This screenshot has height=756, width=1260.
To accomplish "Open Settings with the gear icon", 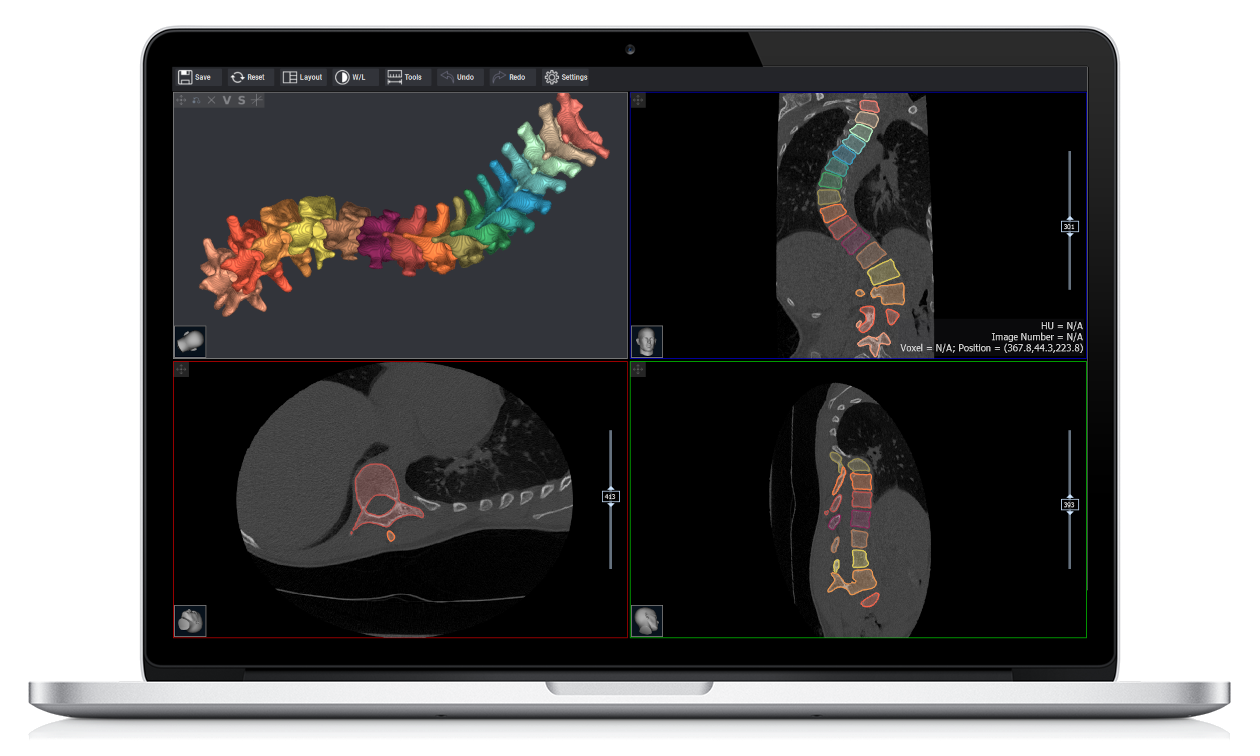I will pyautogui.click(x=566, y=77).
